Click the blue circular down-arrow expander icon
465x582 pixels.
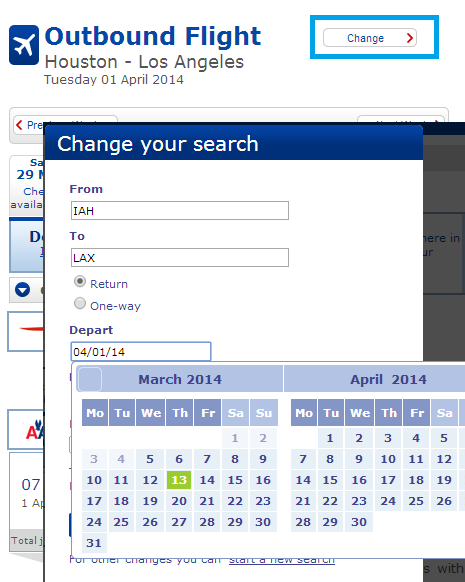click(x=22, y=290)
